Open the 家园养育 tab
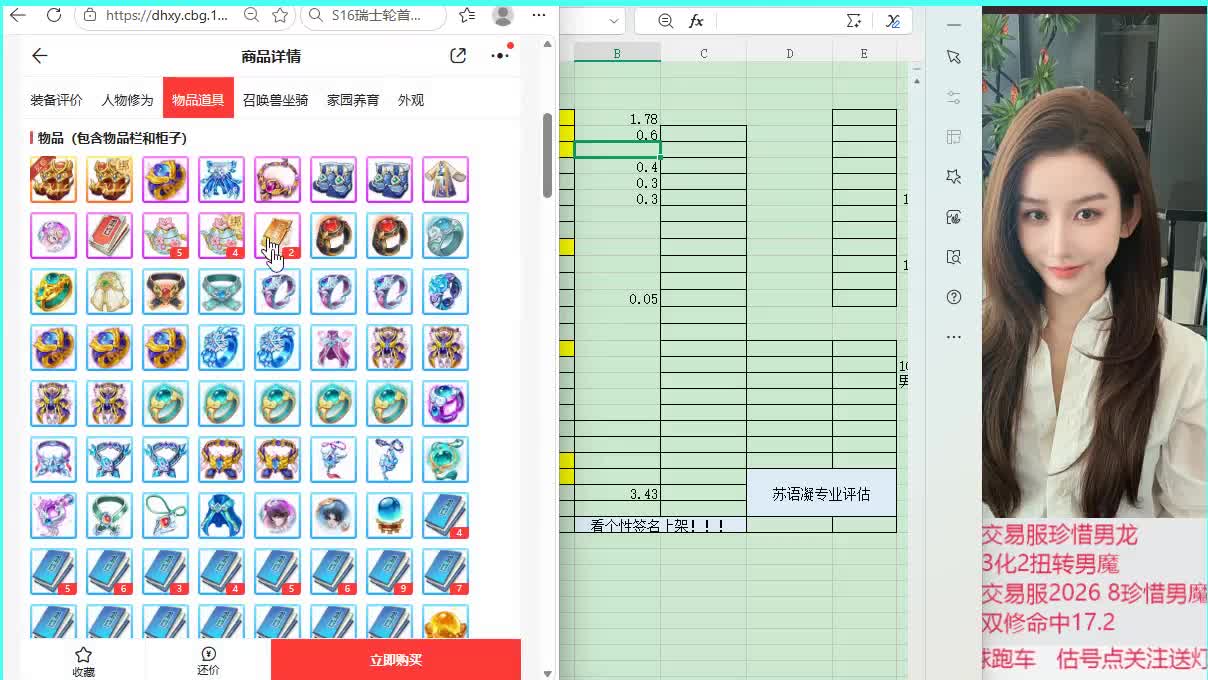The height and width of the screenshot is (680, 1208). [353, 100]
